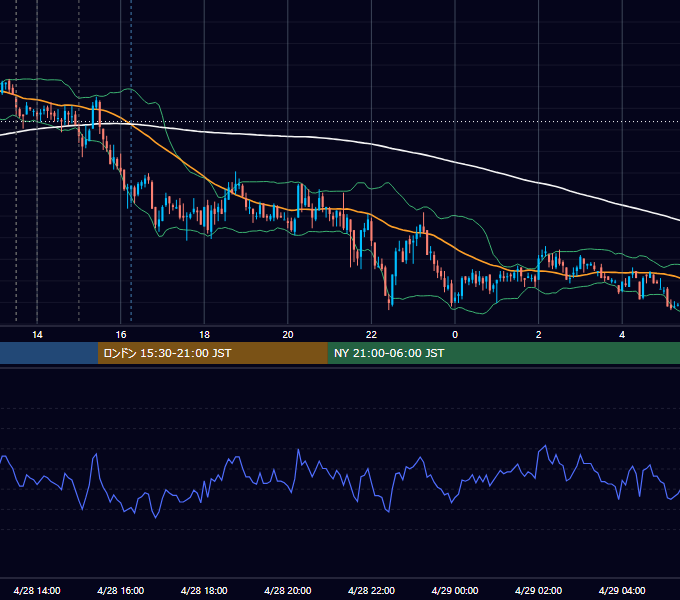Click the 20 hour axis label
Viewport: 680px width, 600px height.
(288, 335)
